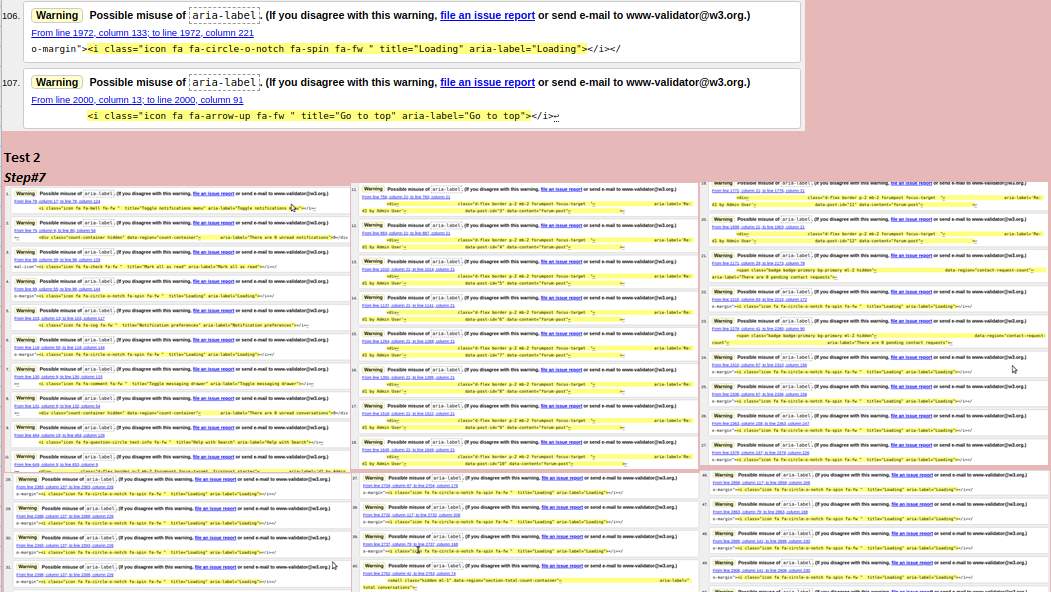1051x592 pixels.
Task: Click the list number '107.'
Action: pos(11,82)
